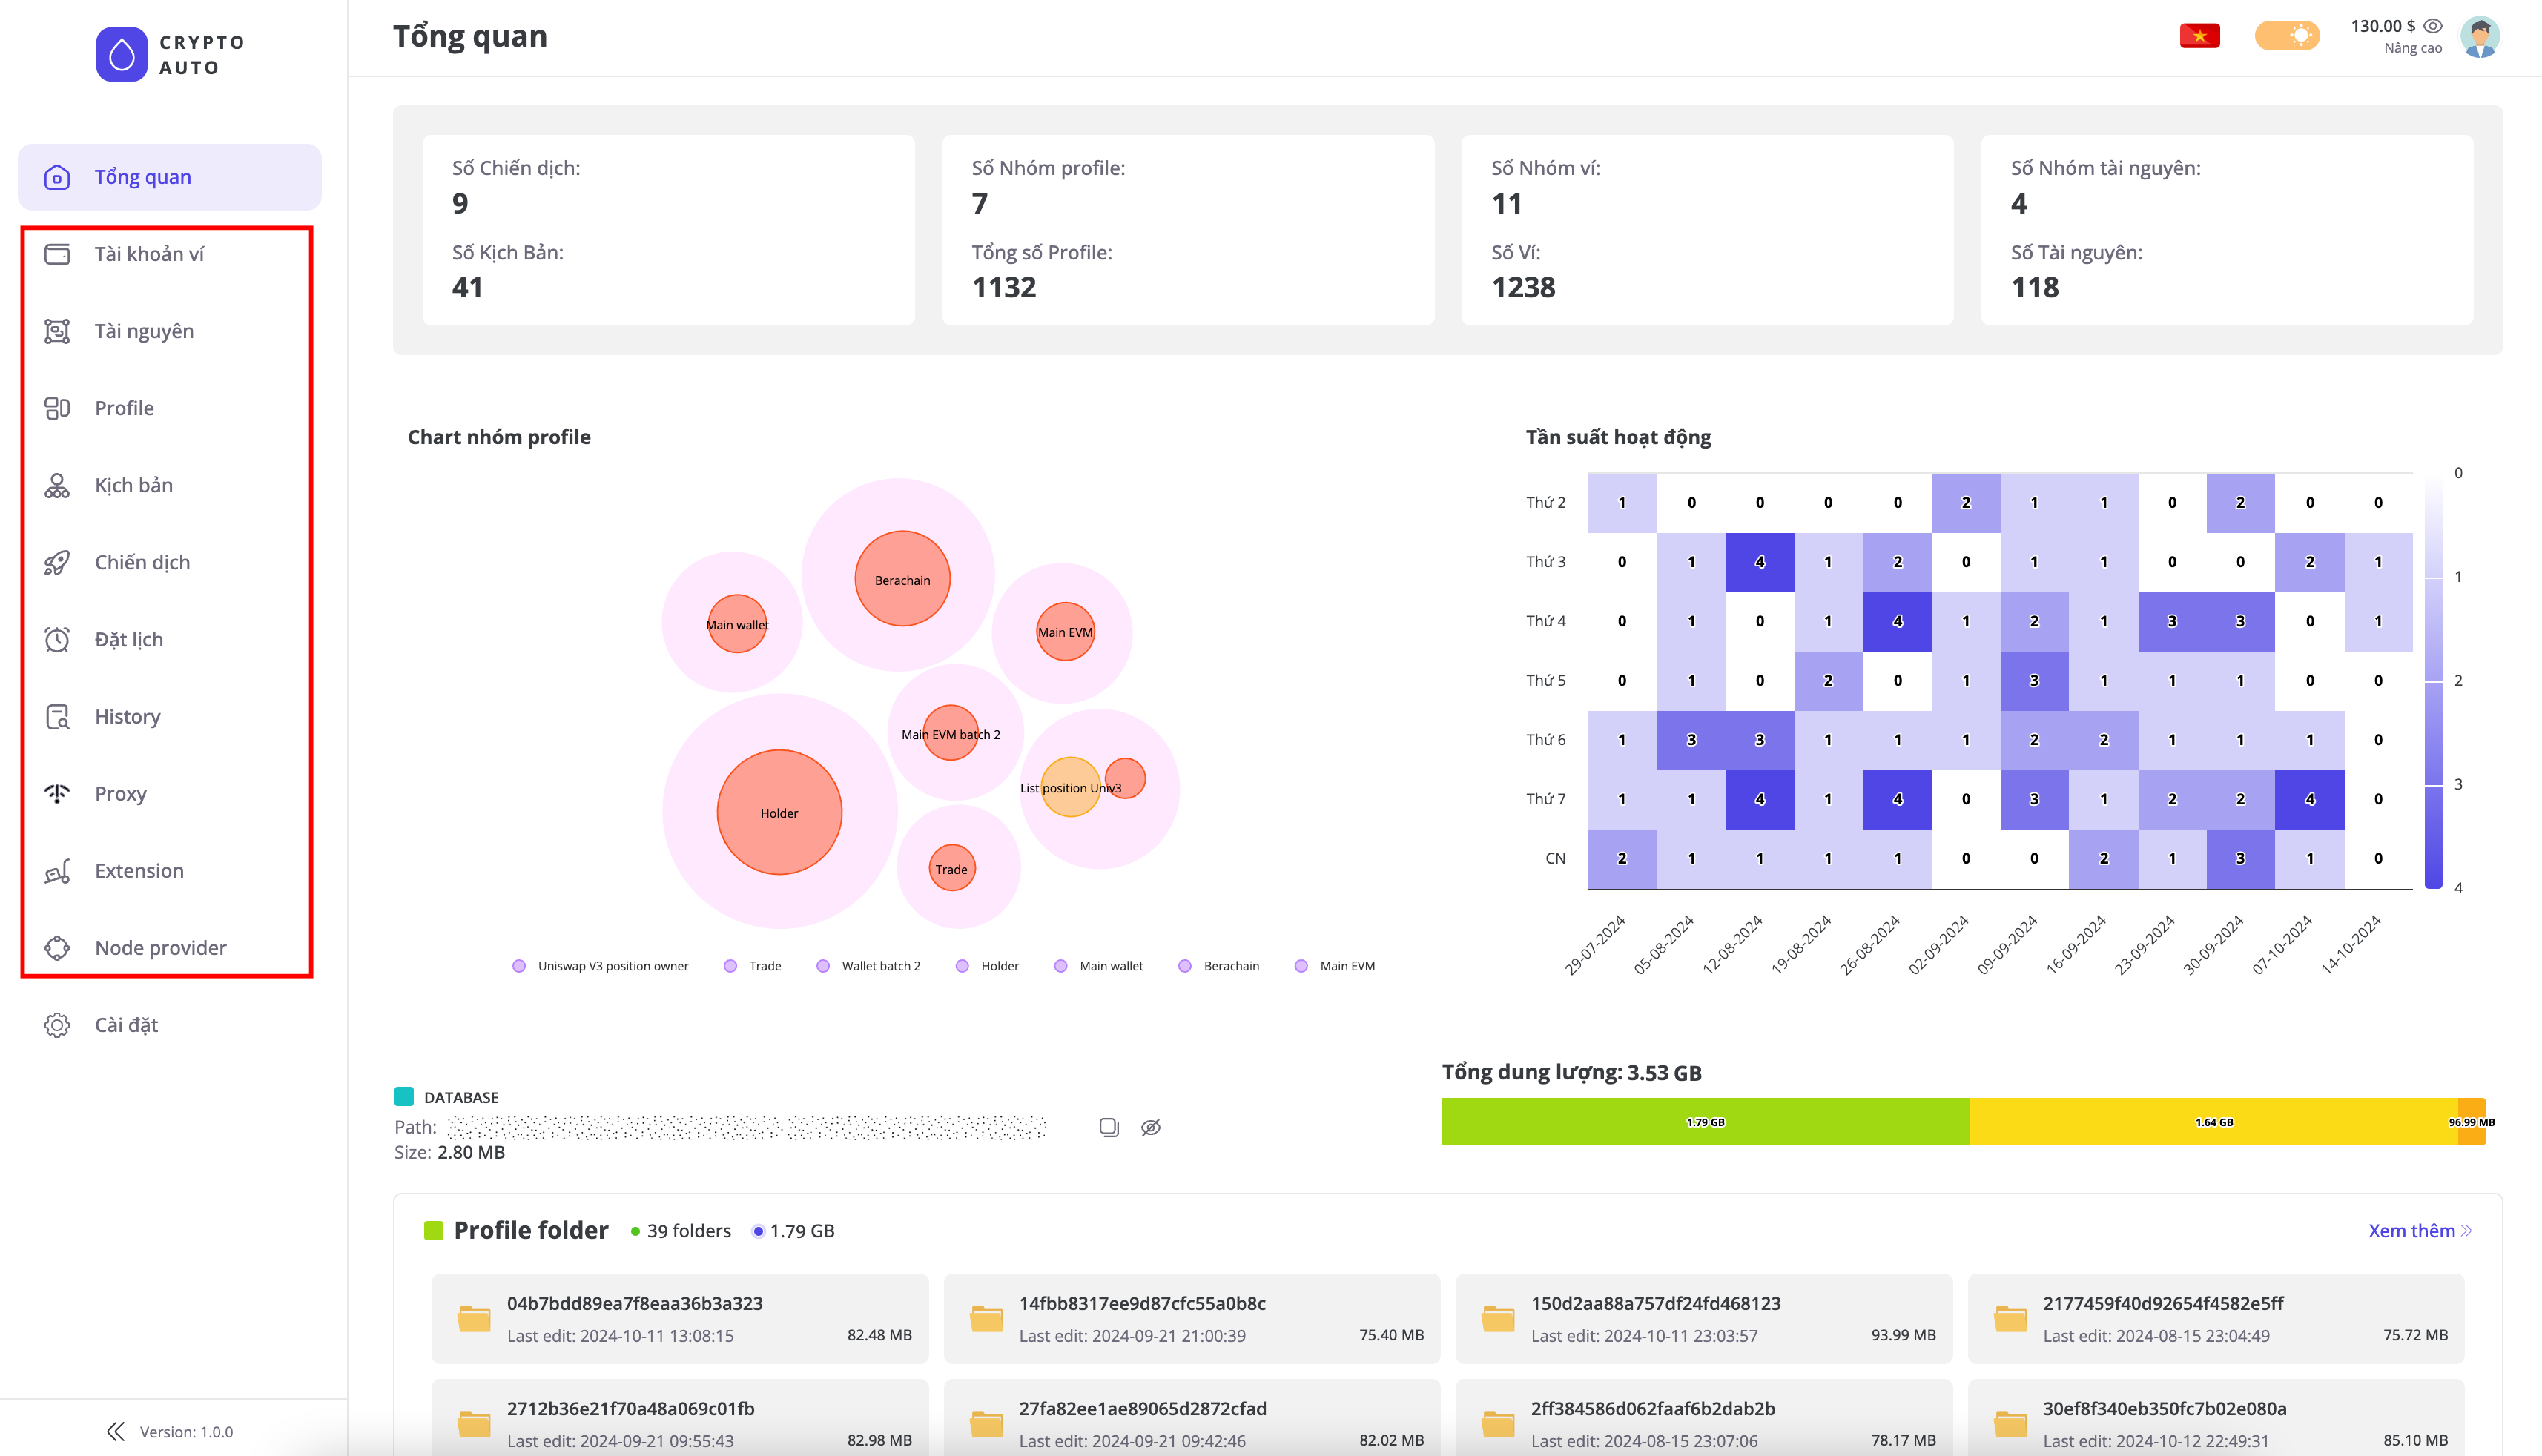Open the user avatar menu
The height and width of the screenshot is (1456, 2542).
[x=2480, y=36]
